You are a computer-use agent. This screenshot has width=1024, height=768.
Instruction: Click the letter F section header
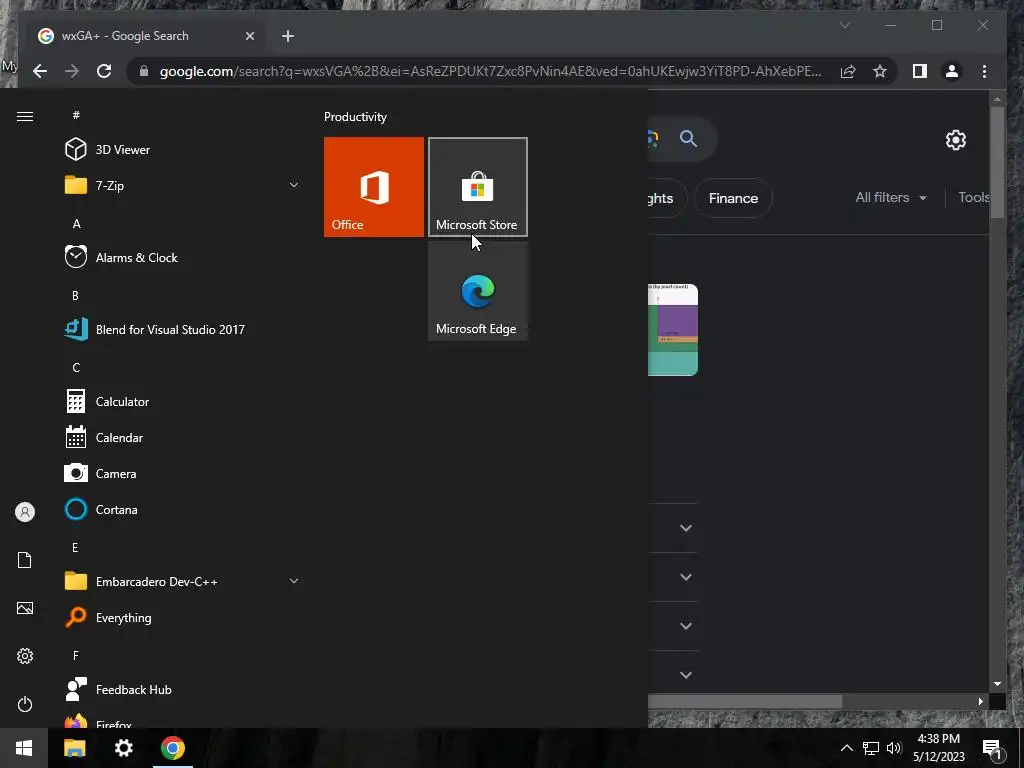pyautogui.click(x=76, y=655)
